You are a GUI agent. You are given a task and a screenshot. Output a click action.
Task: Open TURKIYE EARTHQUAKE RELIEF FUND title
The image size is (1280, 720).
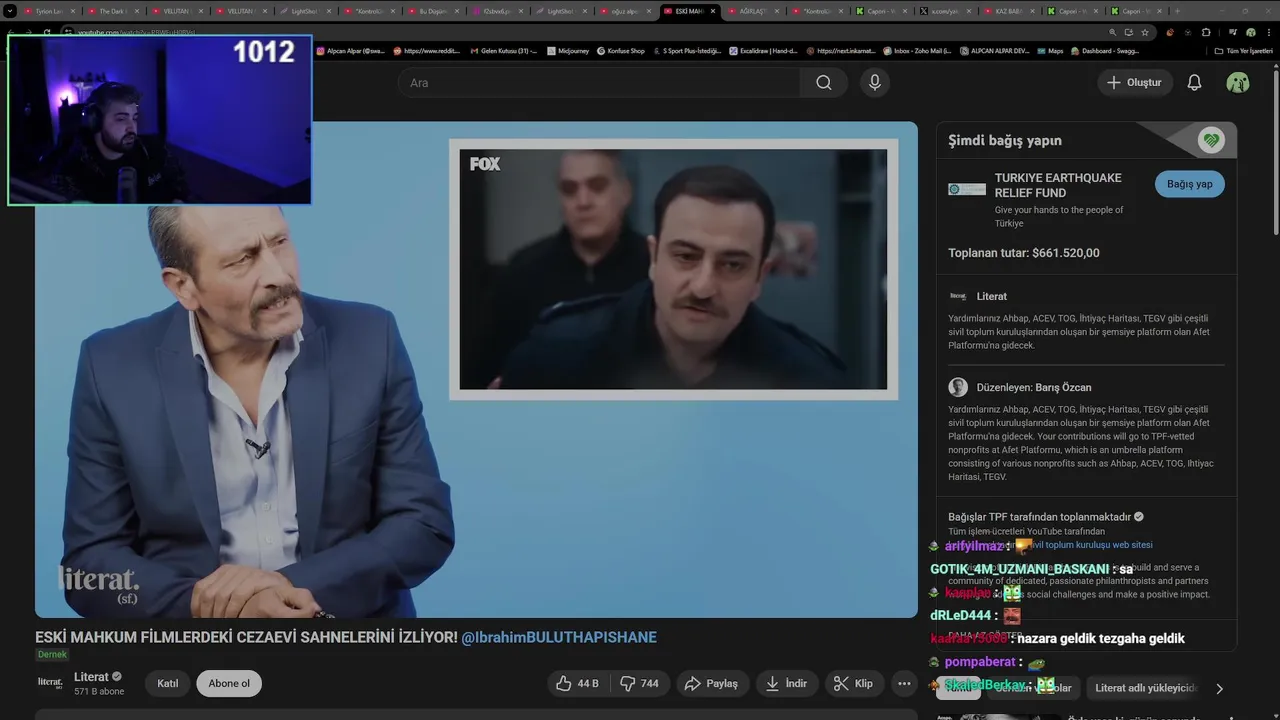tap(1058, 185)
